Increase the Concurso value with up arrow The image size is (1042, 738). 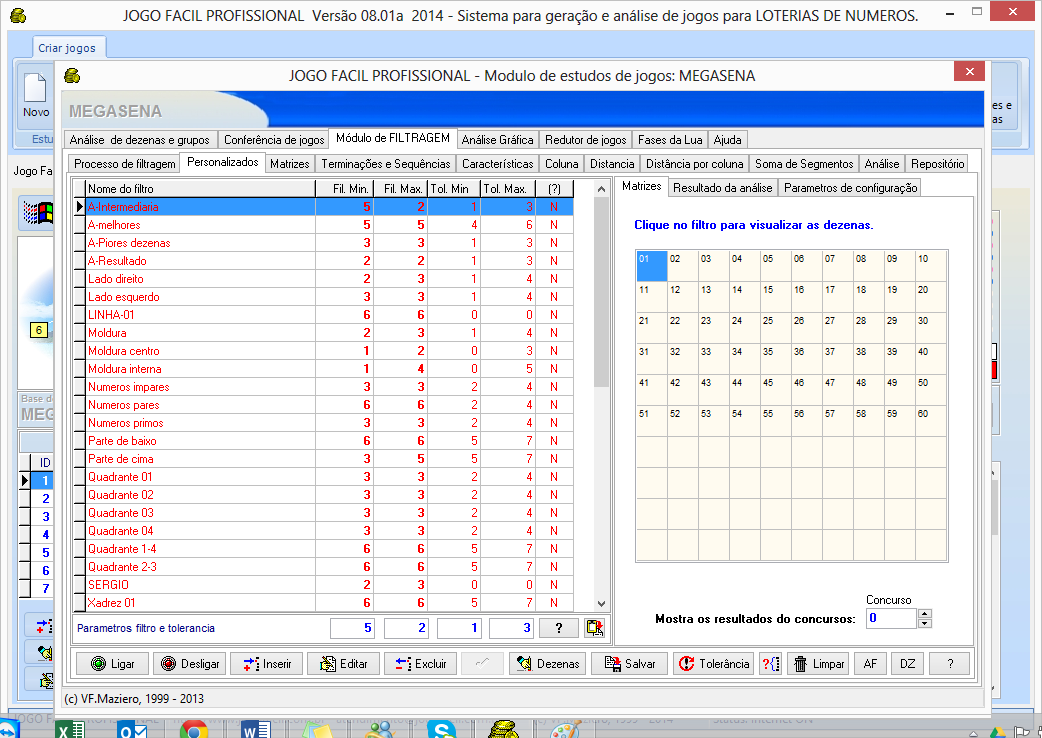coord(925,614)
